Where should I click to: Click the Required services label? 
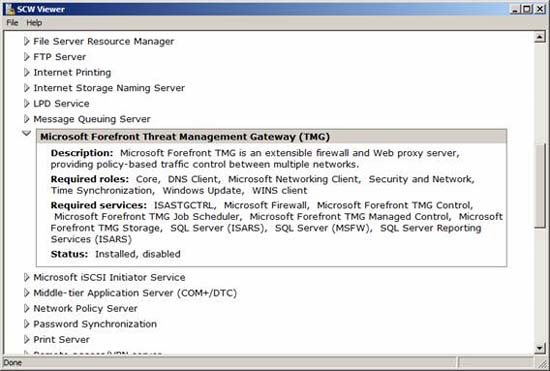(99, 205)
